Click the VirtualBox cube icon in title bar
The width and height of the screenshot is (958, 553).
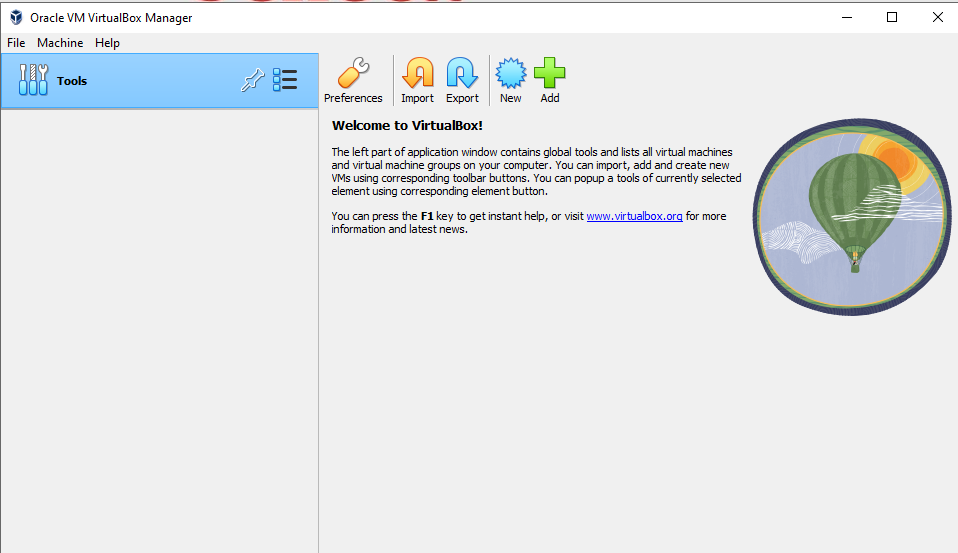point(15,17)
